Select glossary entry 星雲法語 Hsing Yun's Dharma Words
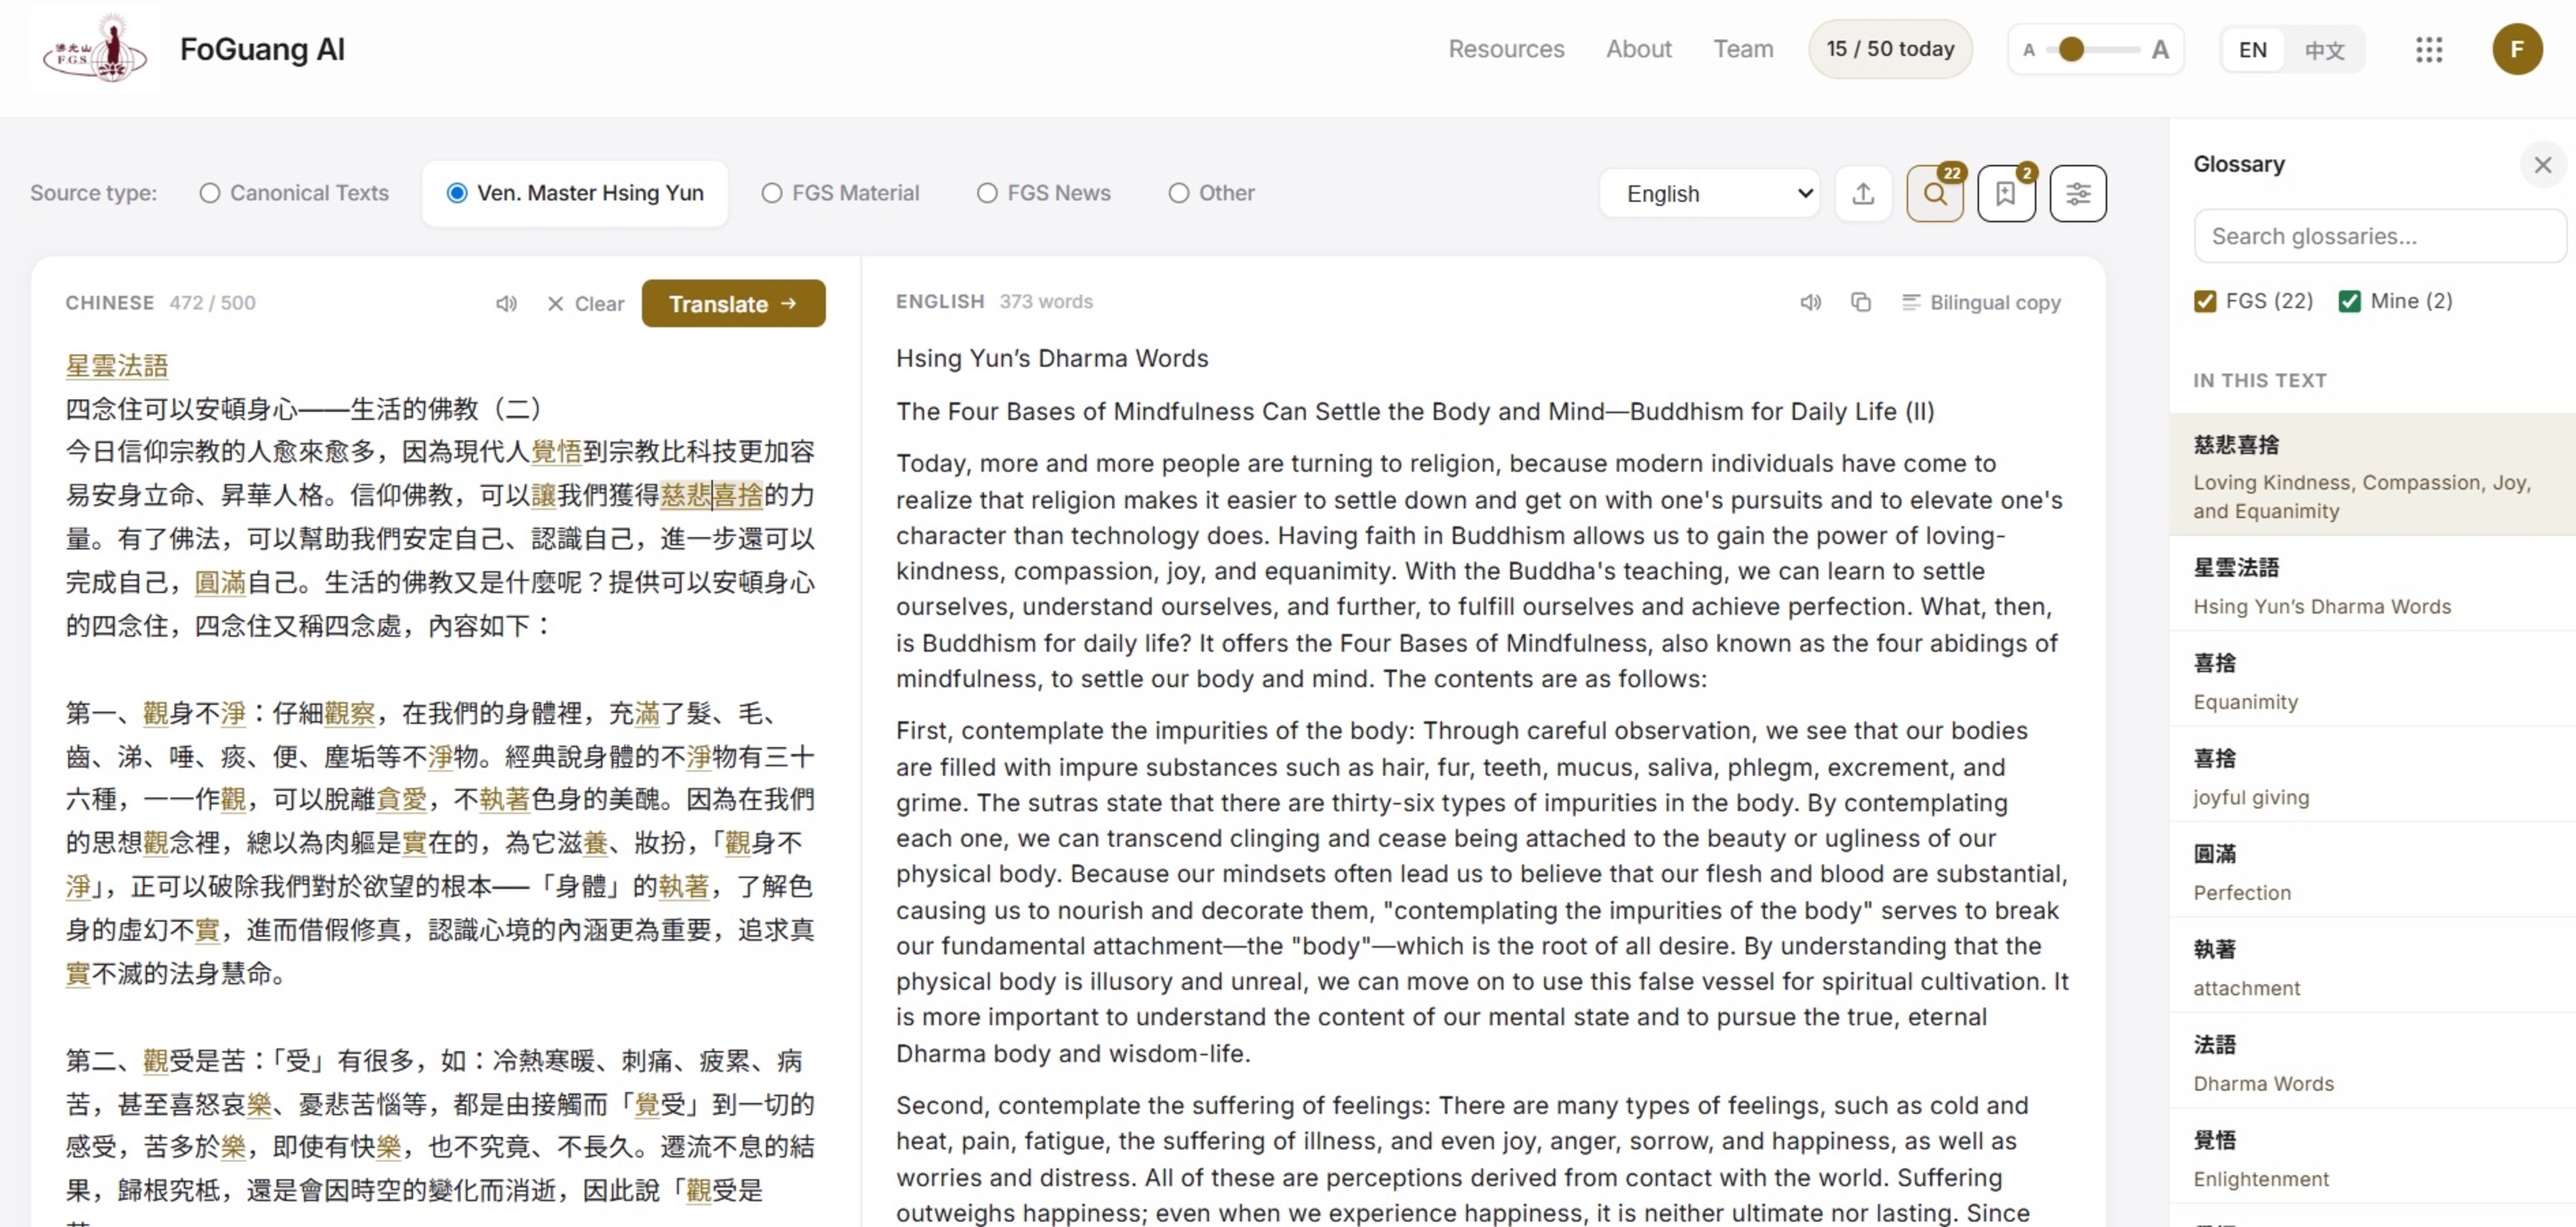 click(2372, 585)
